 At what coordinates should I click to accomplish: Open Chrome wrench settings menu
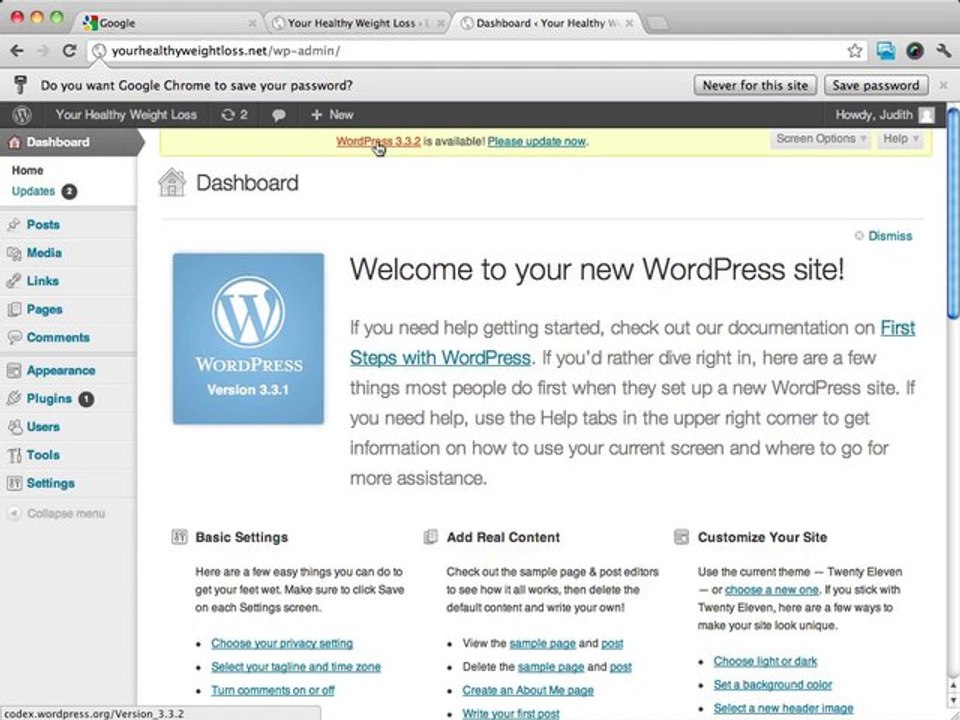(x=943, y=51)
